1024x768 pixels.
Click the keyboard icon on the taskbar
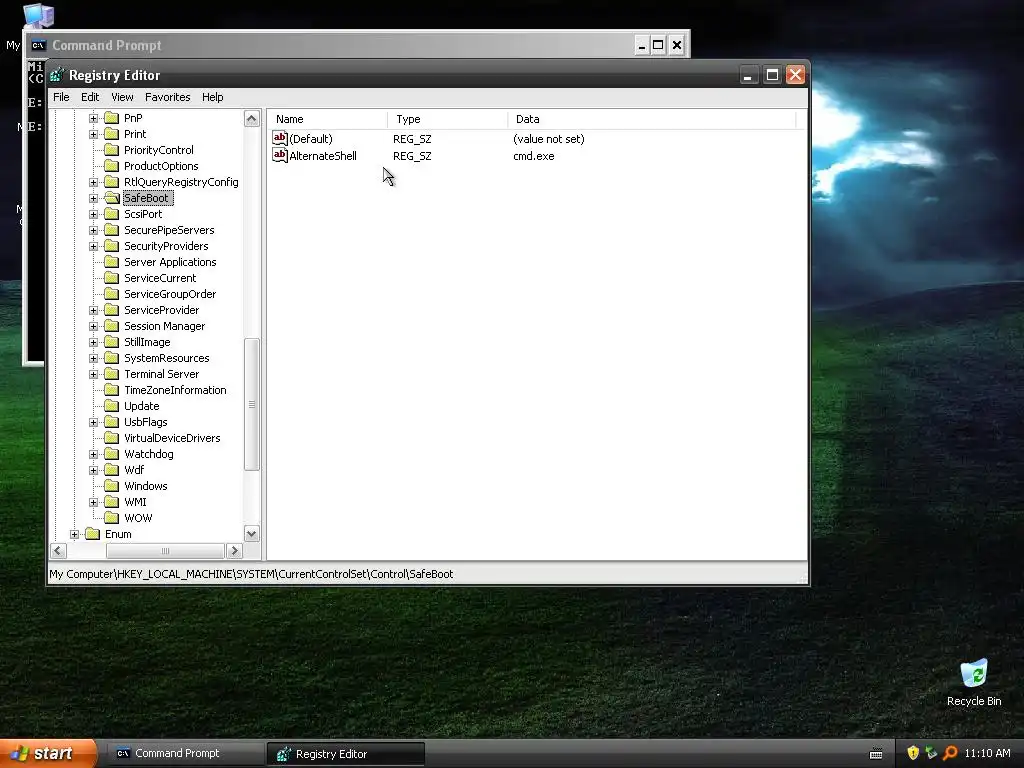click(876, 754)
